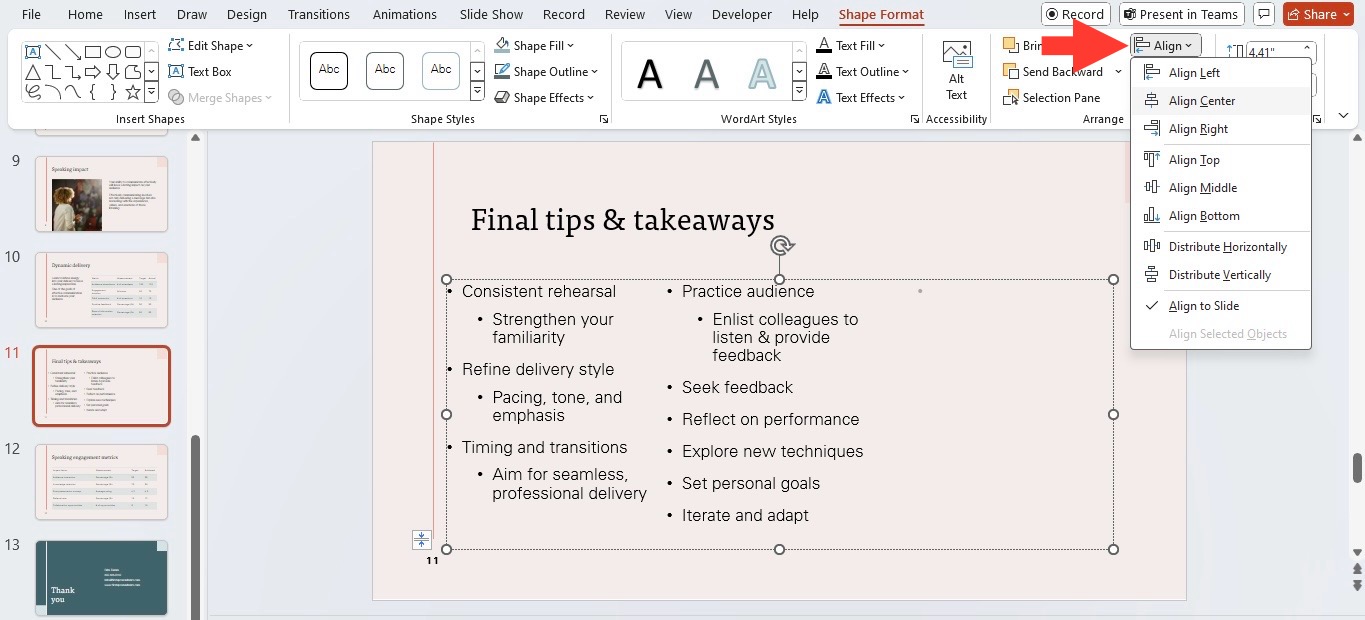Expand the Insert Shapes gallery More arrow
The height and width of the screenshot is (620, 1365).
coord(151,92)
